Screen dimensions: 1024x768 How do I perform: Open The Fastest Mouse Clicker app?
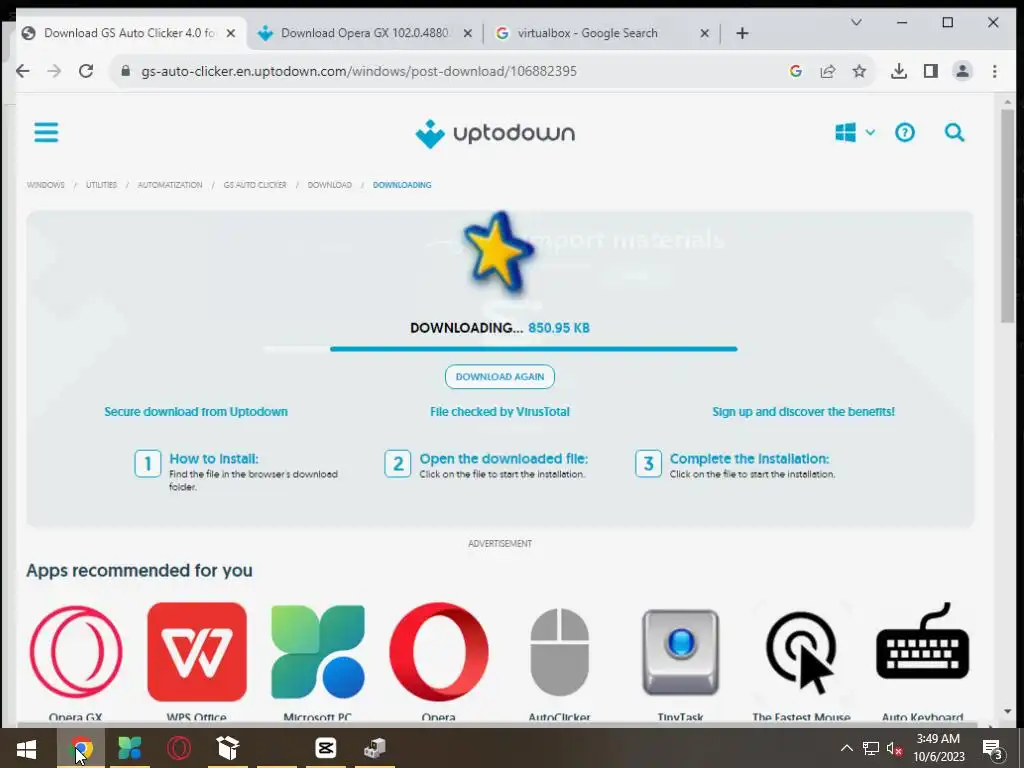pyautogui.click(x=801, y=652)
